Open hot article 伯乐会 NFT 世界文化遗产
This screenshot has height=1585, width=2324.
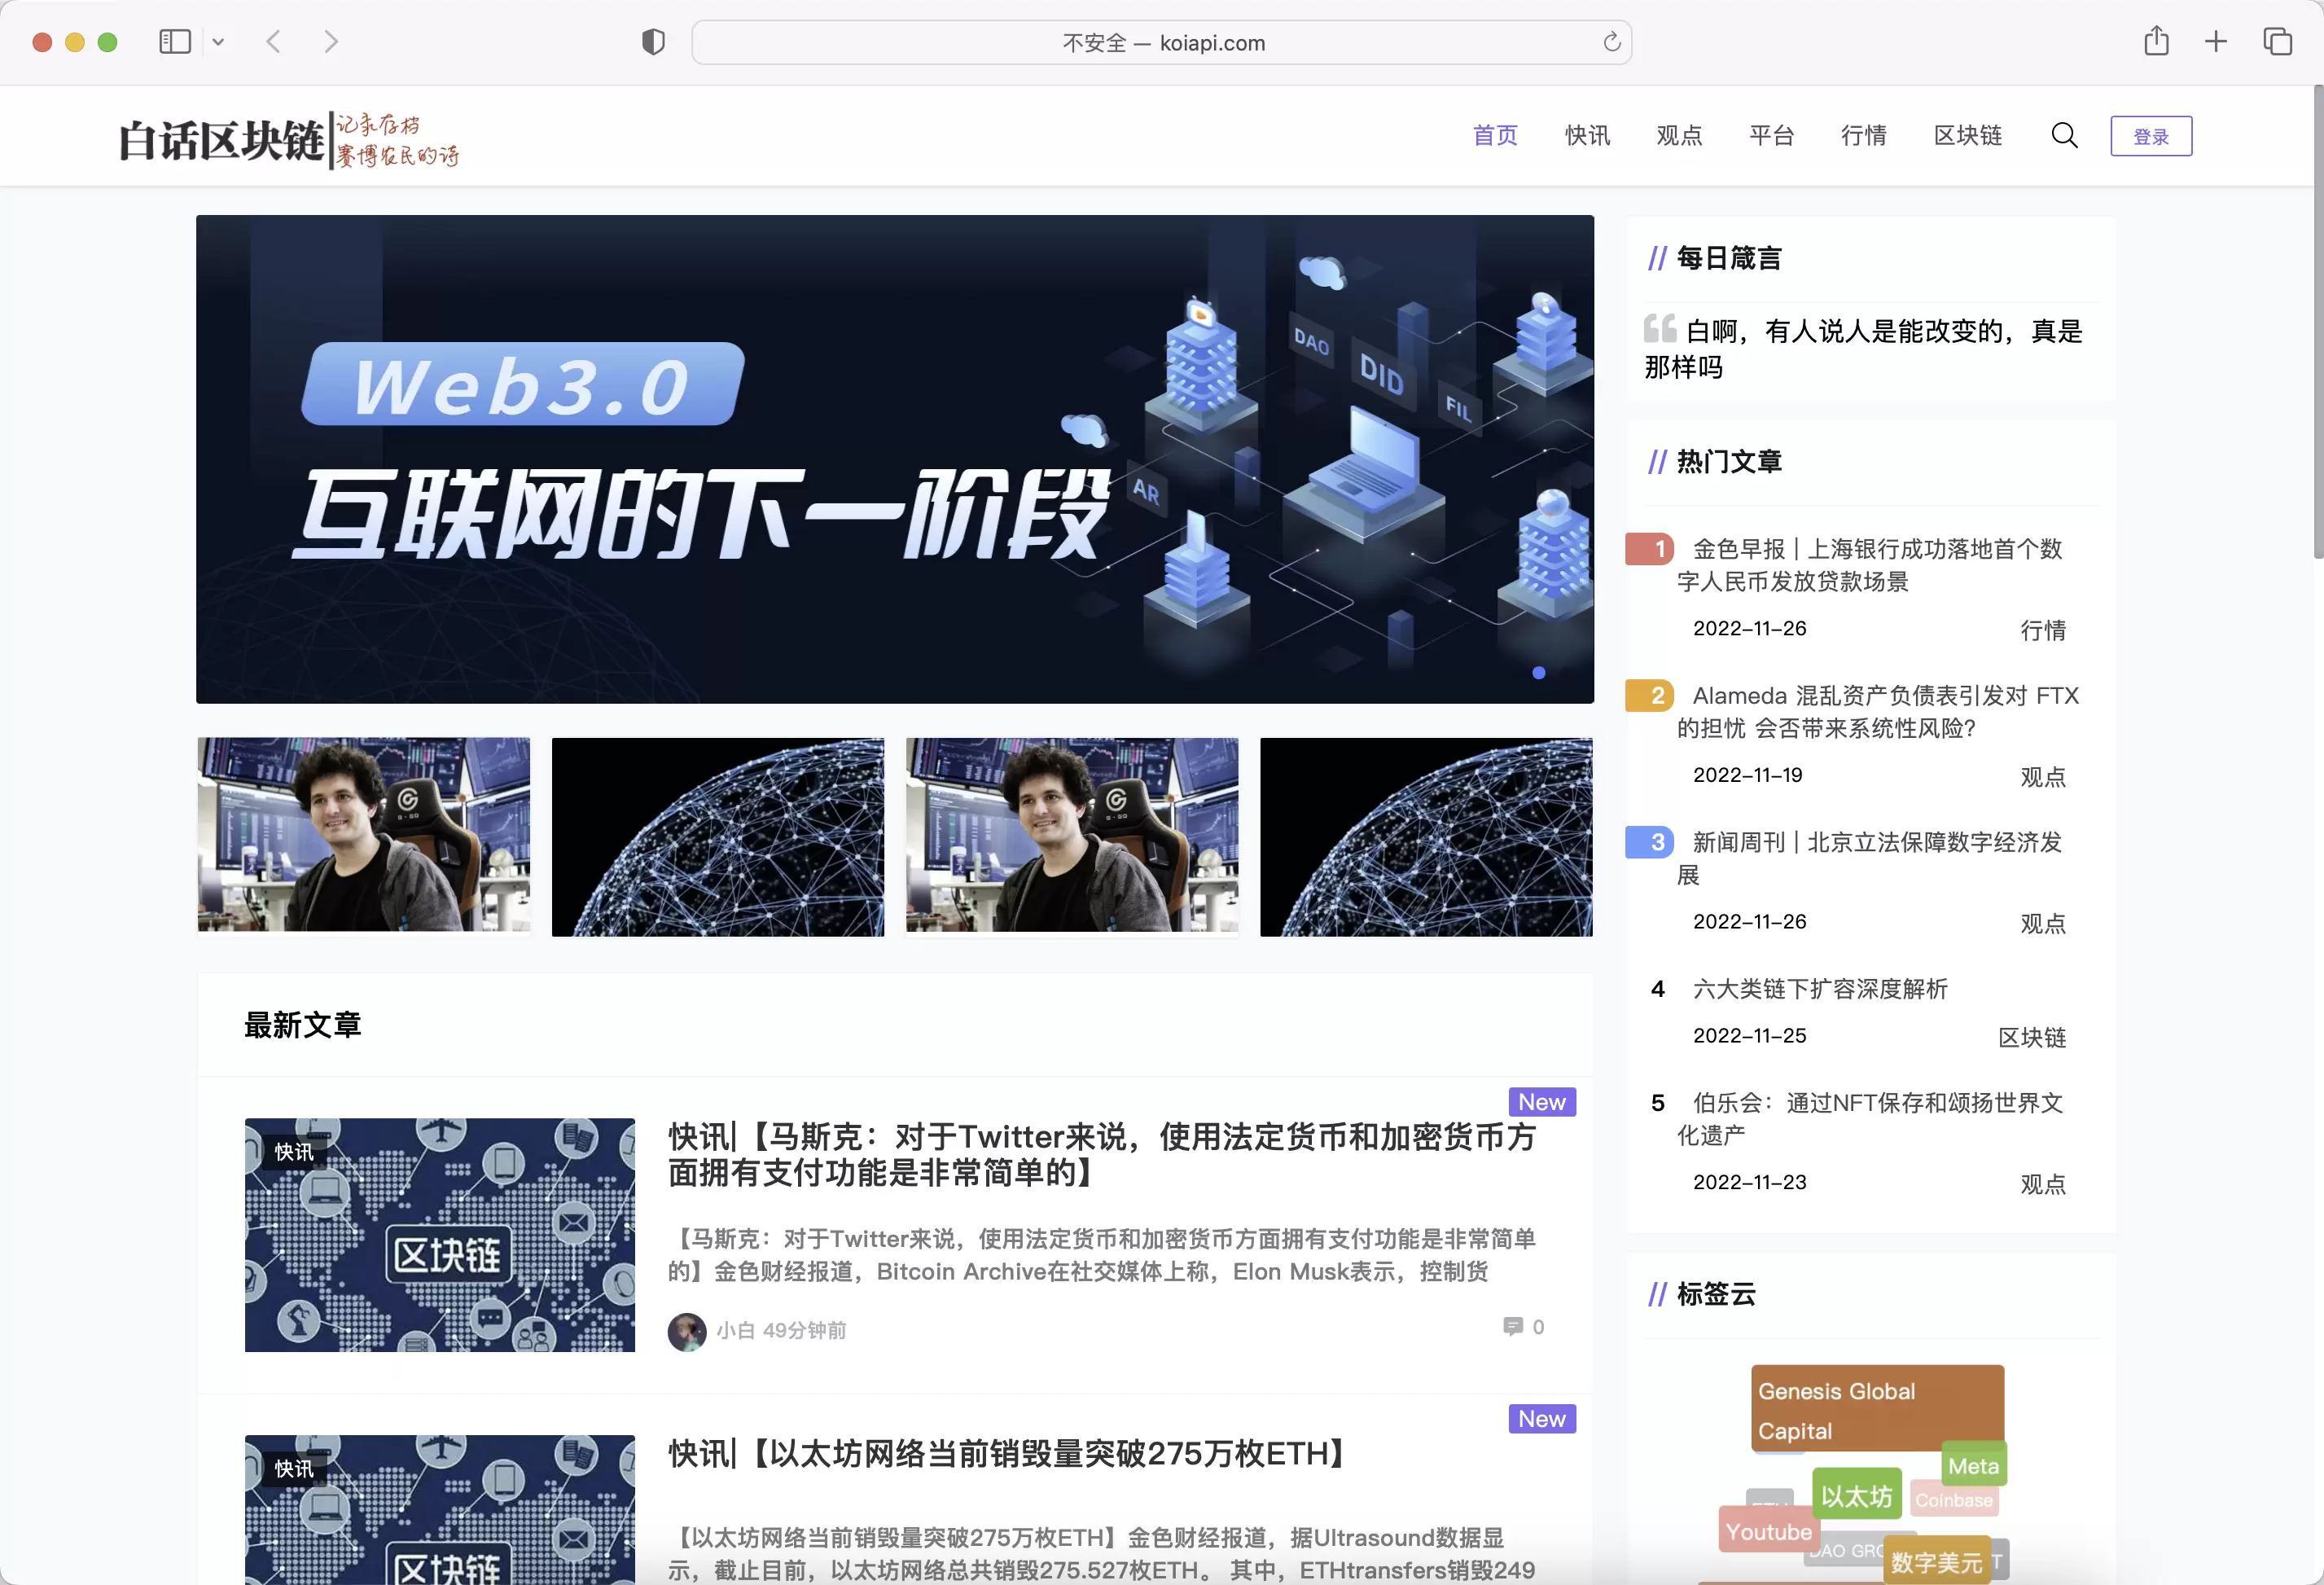click(1869, 1119)
